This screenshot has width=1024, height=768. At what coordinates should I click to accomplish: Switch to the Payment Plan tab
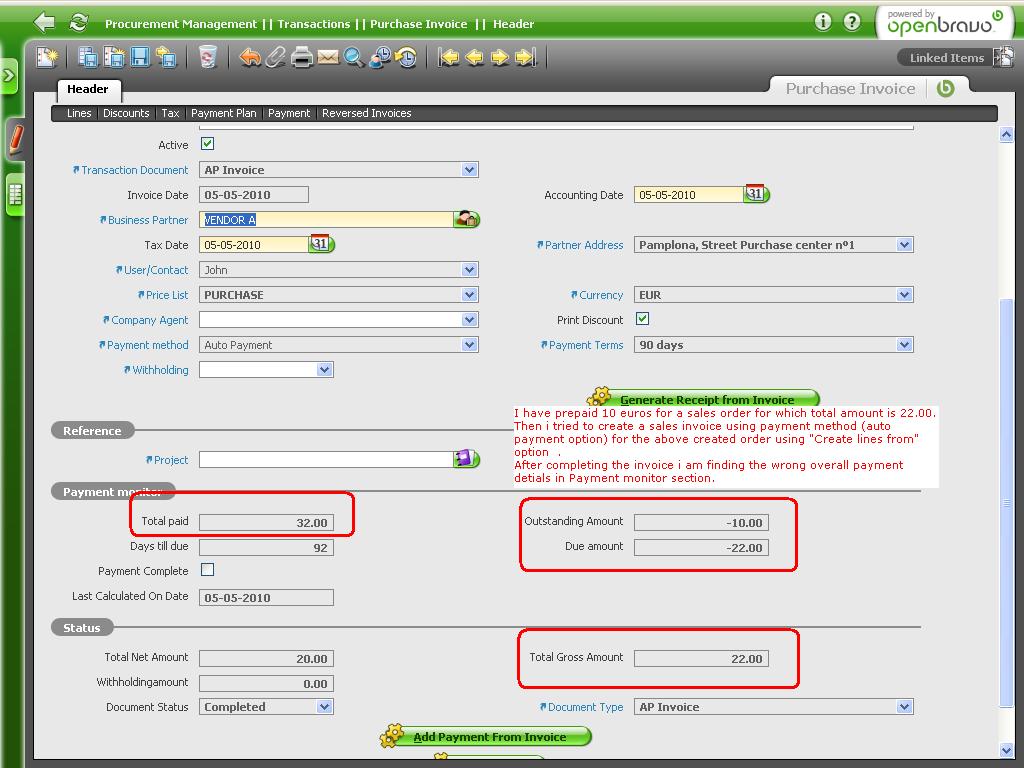223,113
